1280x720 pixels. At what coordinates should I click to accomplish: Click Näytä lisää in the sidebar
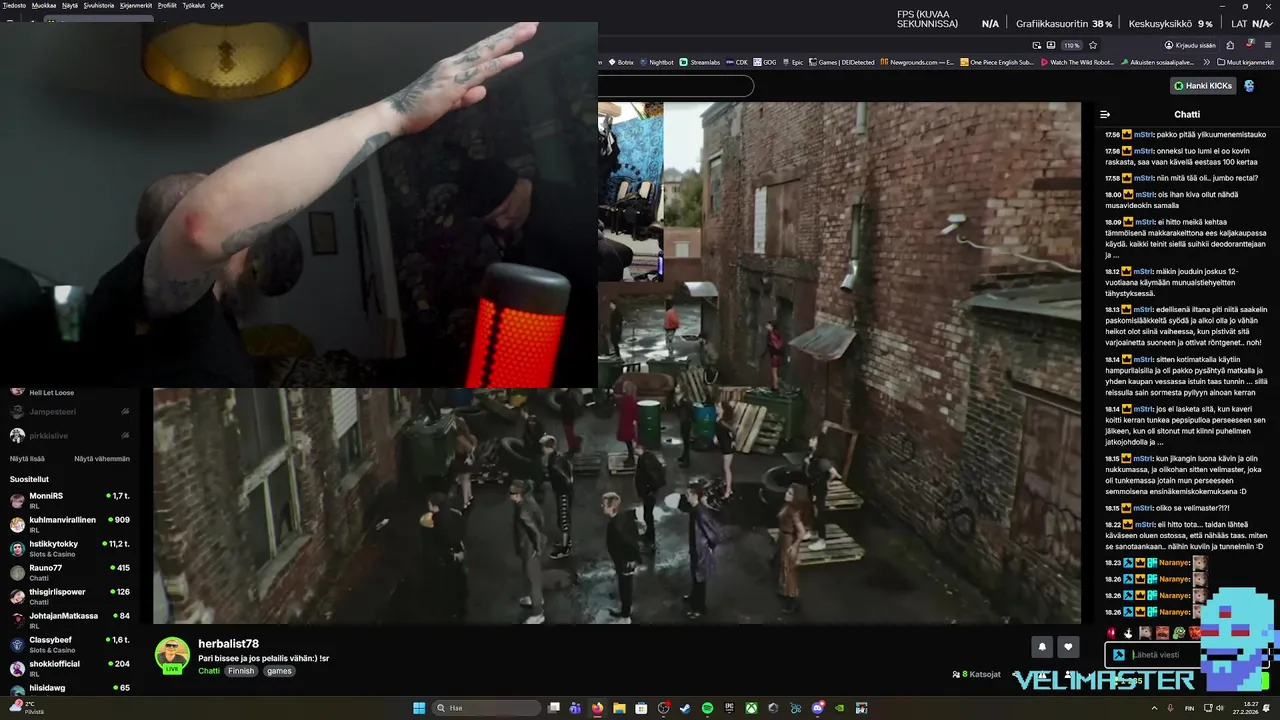tap(27, 458)
